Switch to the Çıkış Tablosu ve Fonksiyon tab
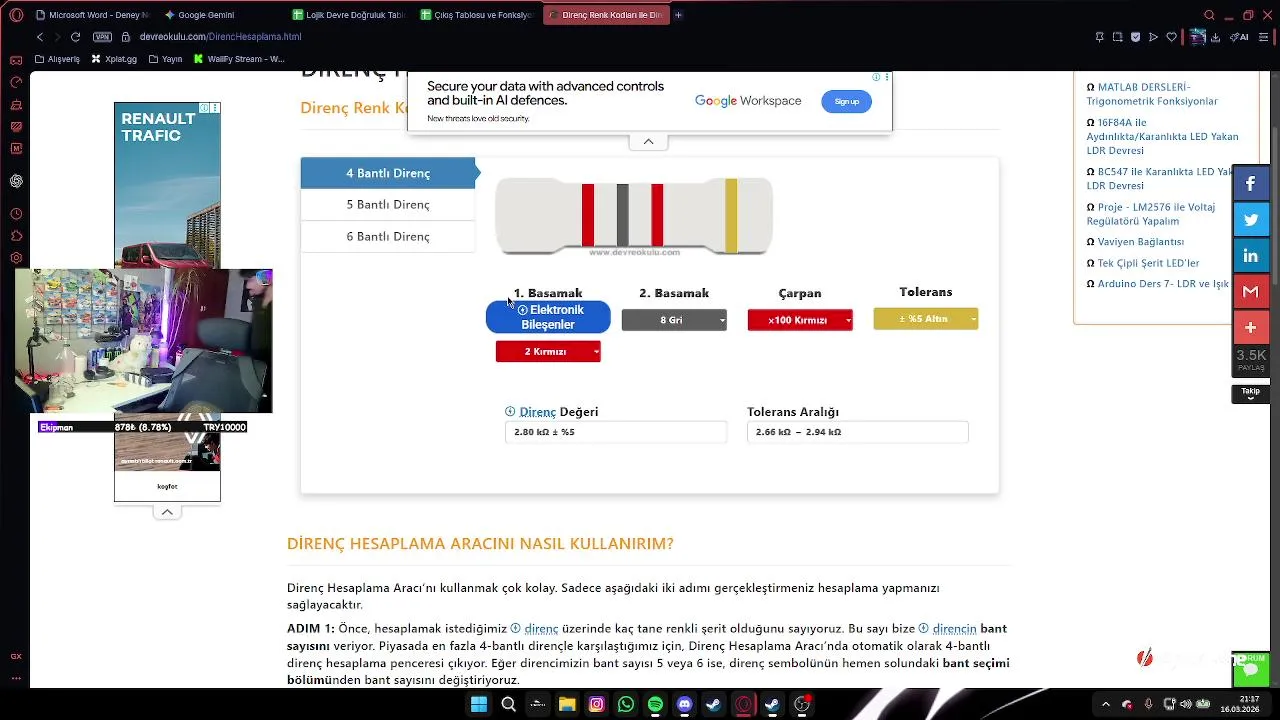1280x720 pixels. (477, 15)
